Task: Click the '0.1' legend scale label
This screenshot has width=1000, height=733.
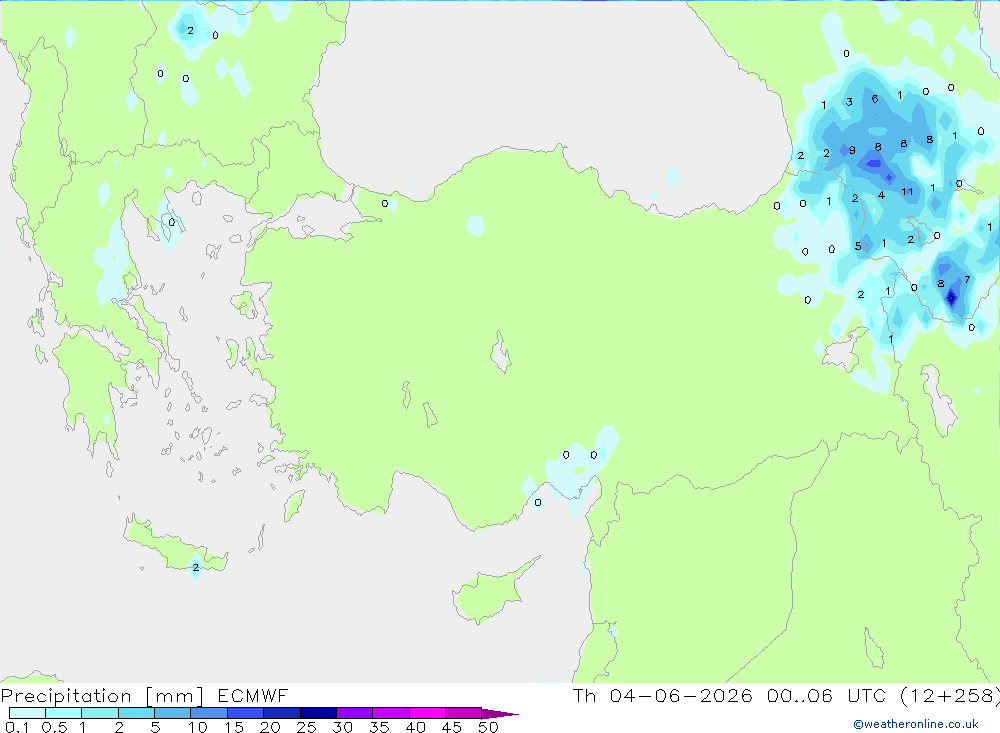Action: [17, 727]
